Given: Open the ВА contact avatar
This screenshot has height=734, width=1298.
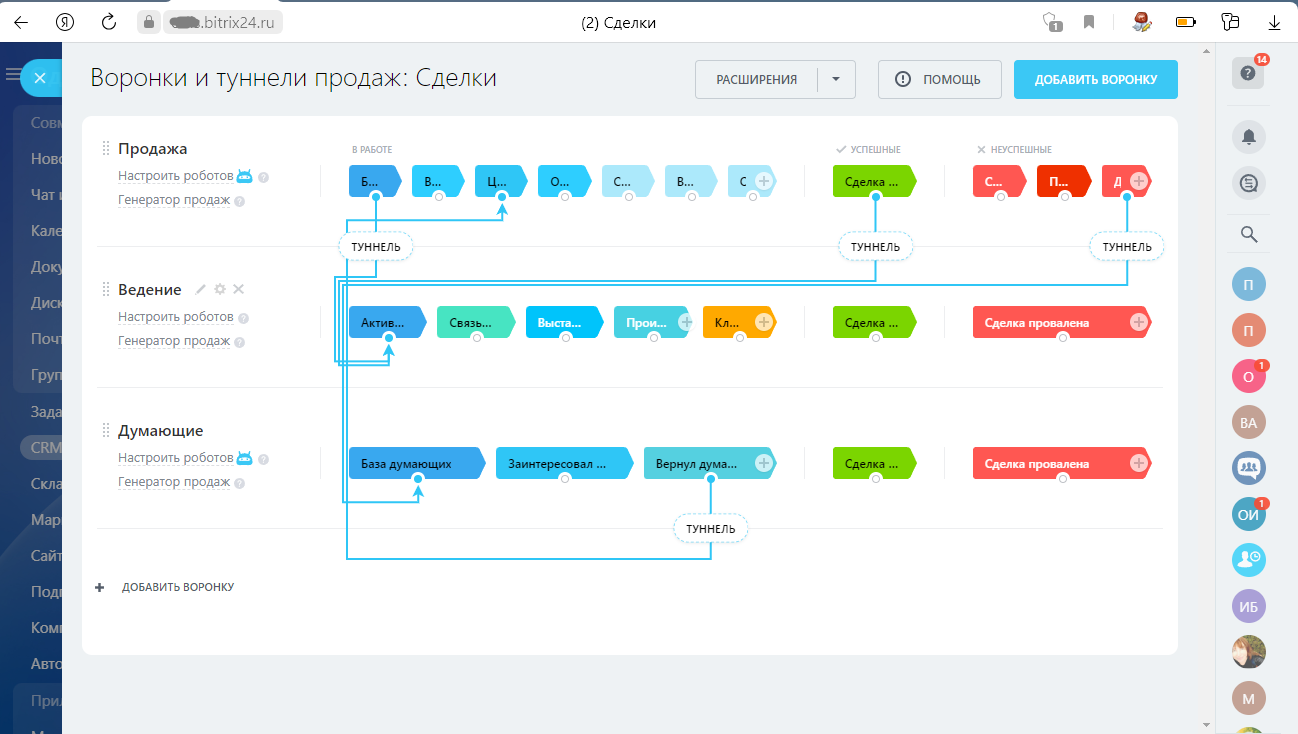Looking at the screenshot, I should click(1248, 422).
